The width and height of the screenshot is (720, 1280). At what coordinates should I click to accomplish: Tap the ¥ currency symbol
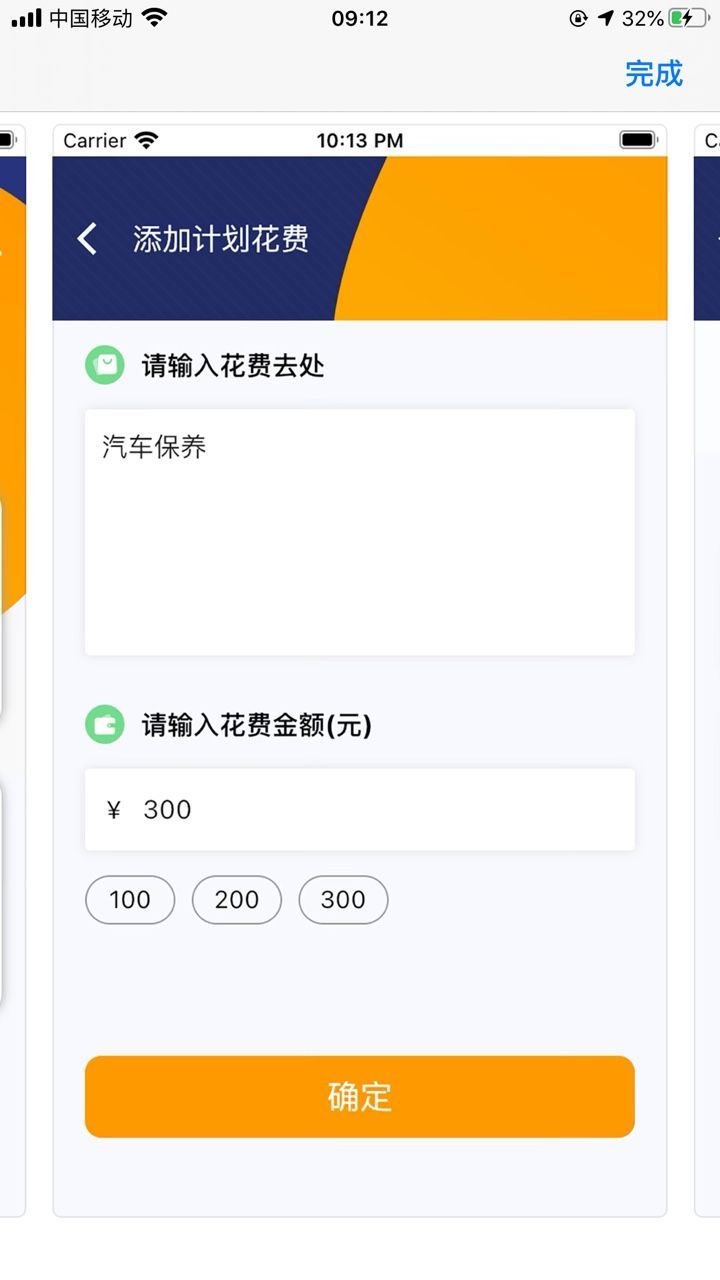tap(114, 810)
